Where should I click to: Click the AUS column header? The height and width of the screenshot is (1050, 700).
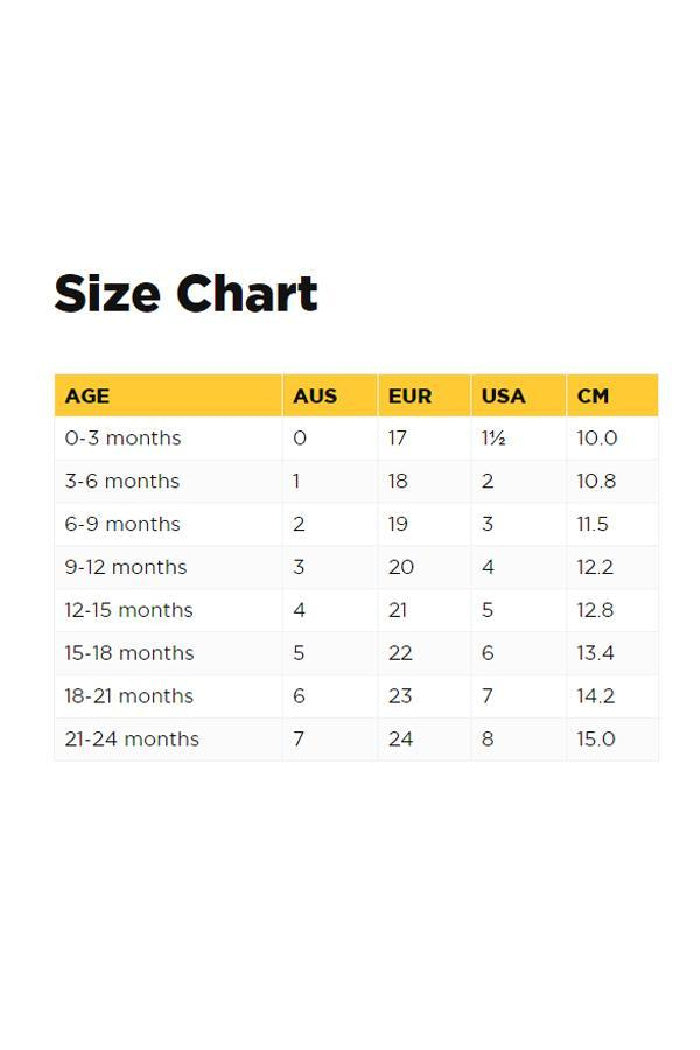pos(314,396)
